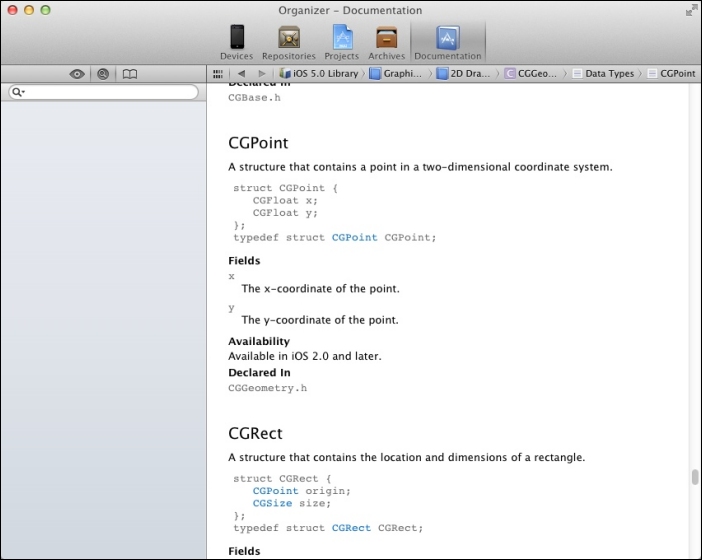
Task: Open the Graphi... breadcrumb segment
Action: (396, 73)
